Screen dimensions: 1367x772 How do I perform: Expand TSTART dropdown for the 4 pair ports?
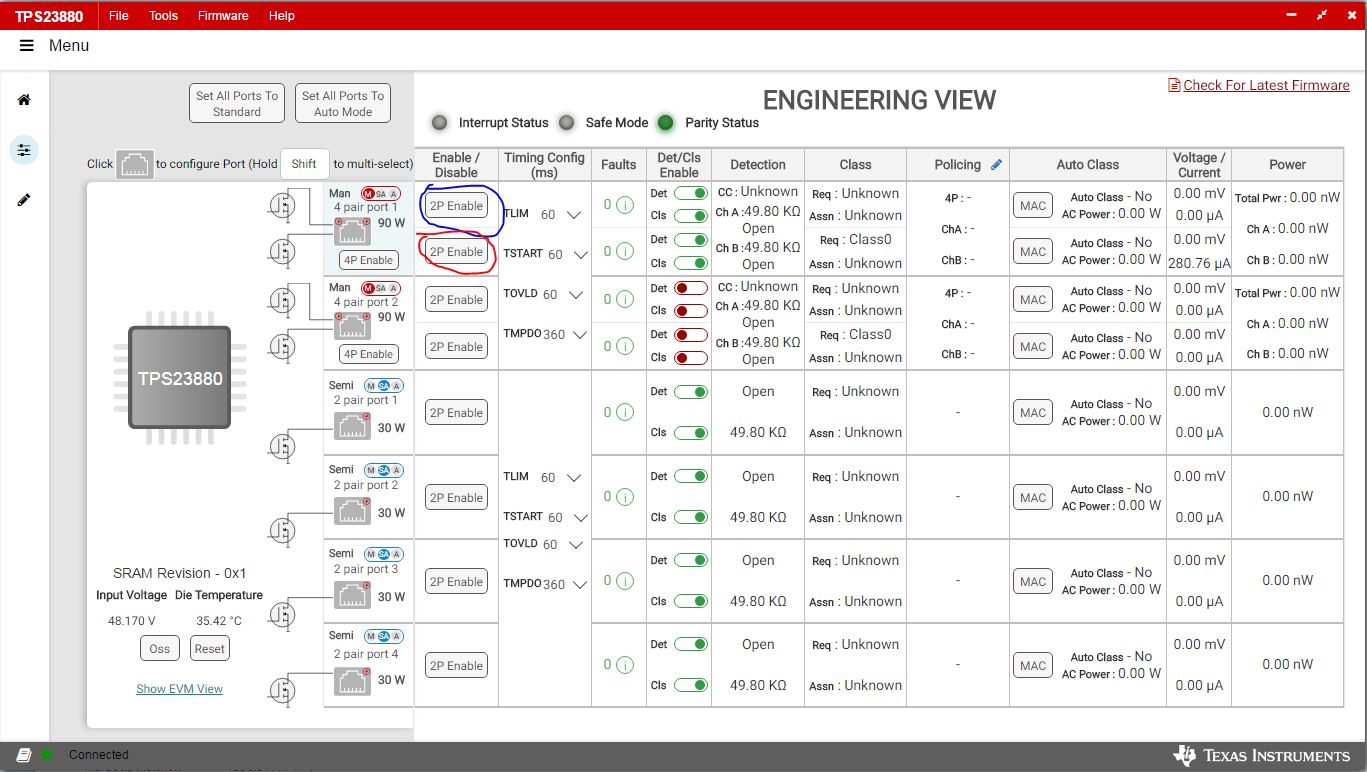point(580,255)
